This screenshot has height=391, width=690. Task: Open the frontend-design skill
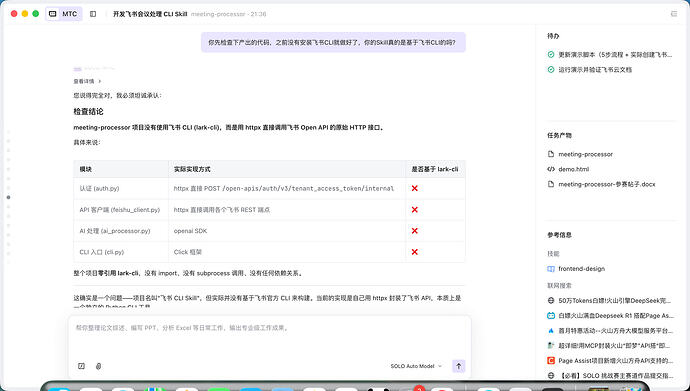(x=581, y=269)
